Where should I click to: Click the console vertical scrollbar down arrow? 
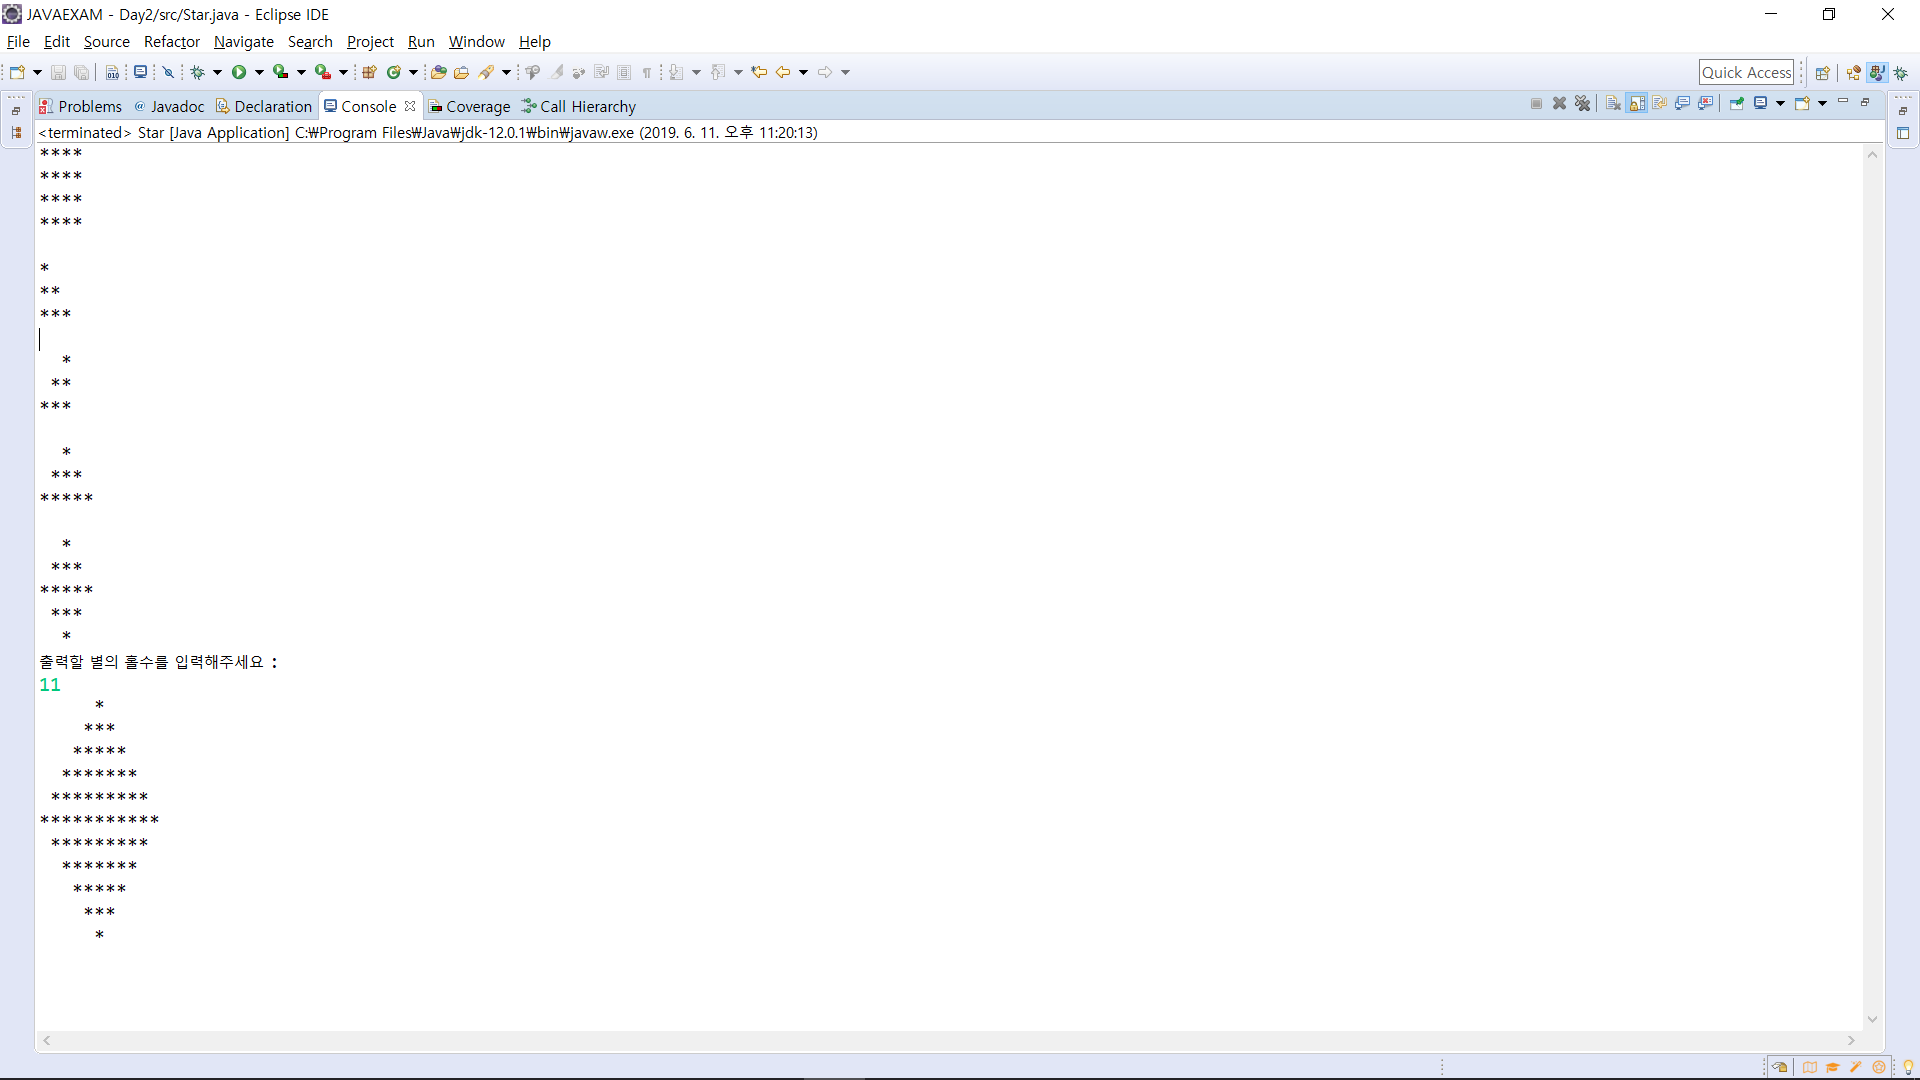(1873, 1019)
